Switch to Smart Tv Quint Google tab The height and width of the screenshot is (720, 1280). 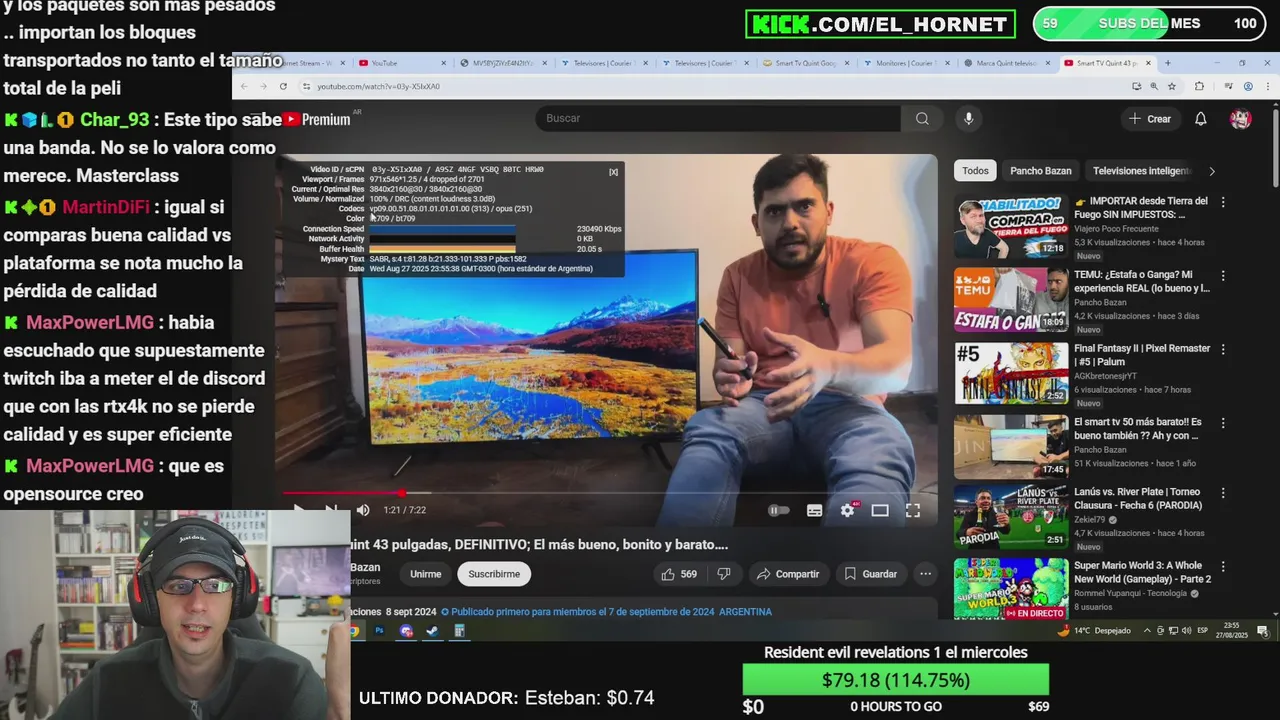pos(805,63)
